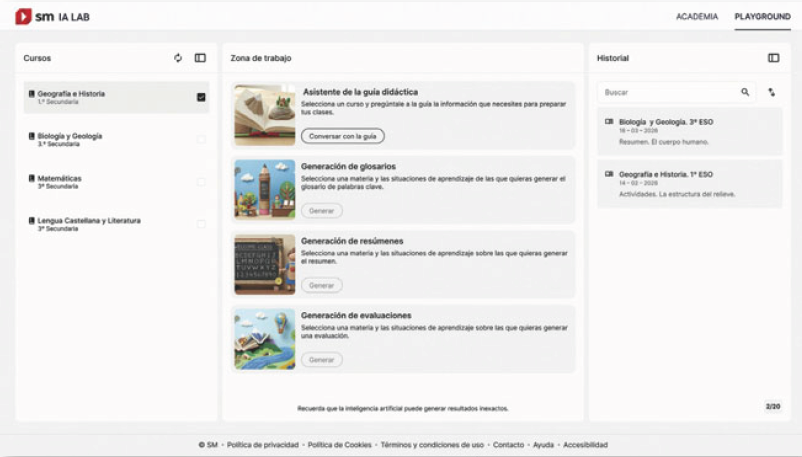Open the PLAYGROUND tab

tap(762, 17)
